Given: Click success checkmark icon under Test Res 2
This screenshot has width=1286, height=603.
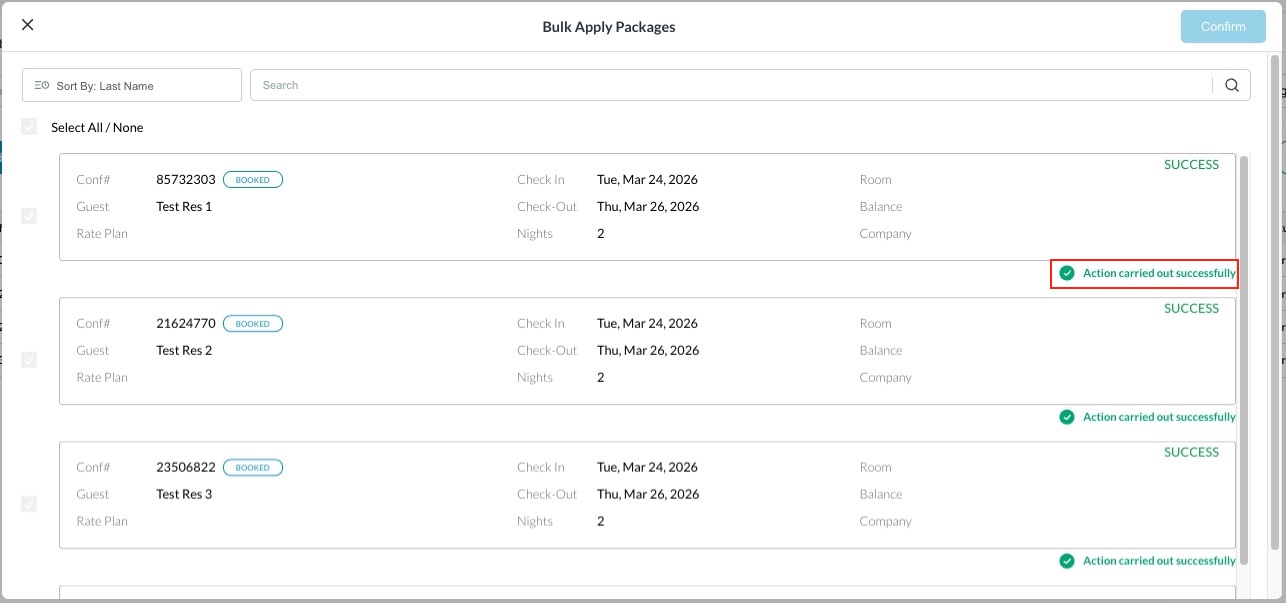Looking at the screenshot, I should pos(1067,417).
